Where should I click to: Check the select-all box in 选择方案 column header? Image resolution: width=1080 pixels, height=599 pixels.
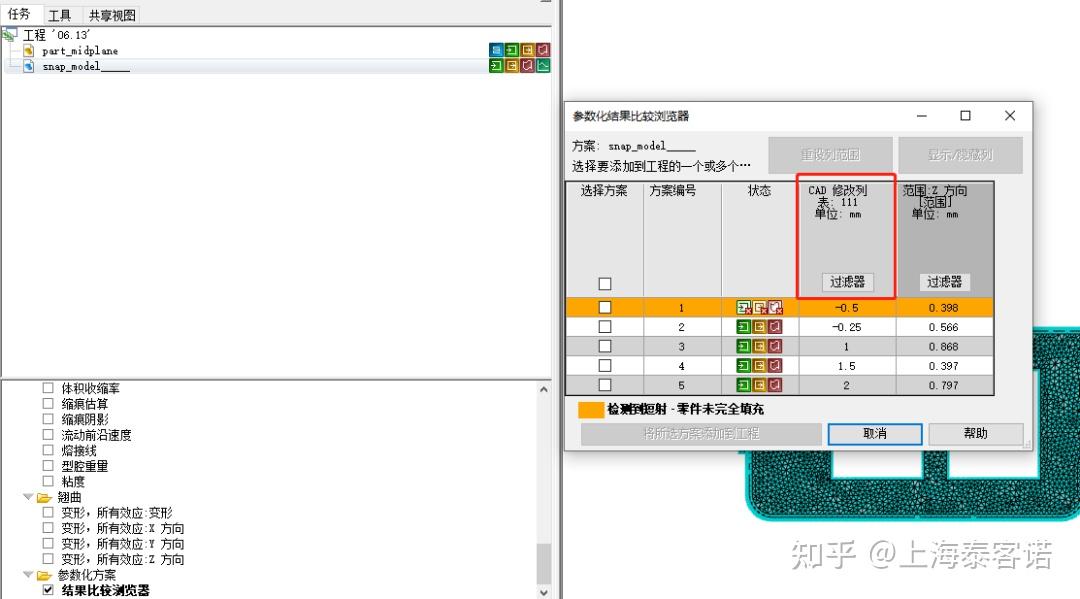[604, 283]
